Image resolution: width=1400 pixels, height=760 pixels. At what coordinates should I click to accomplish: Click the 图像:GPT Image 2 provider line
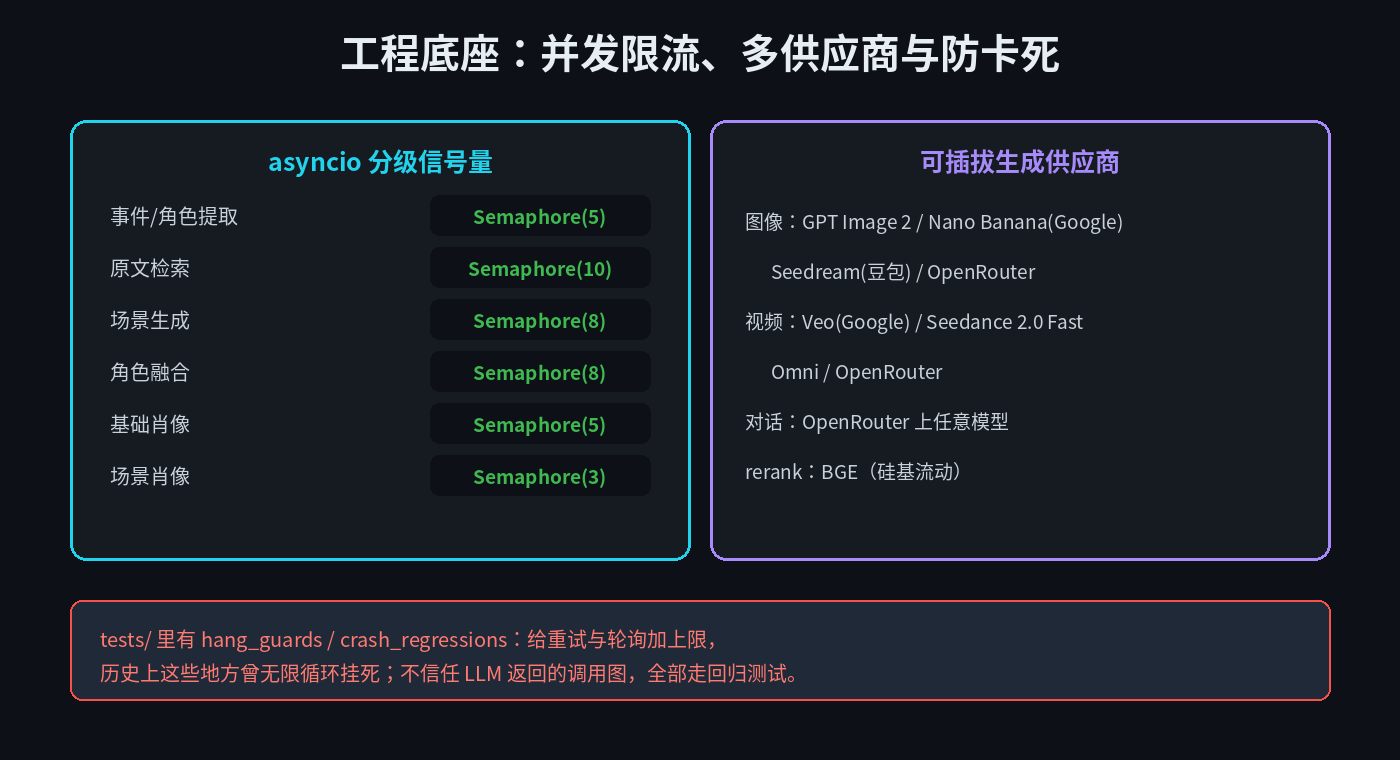[934, 222]
